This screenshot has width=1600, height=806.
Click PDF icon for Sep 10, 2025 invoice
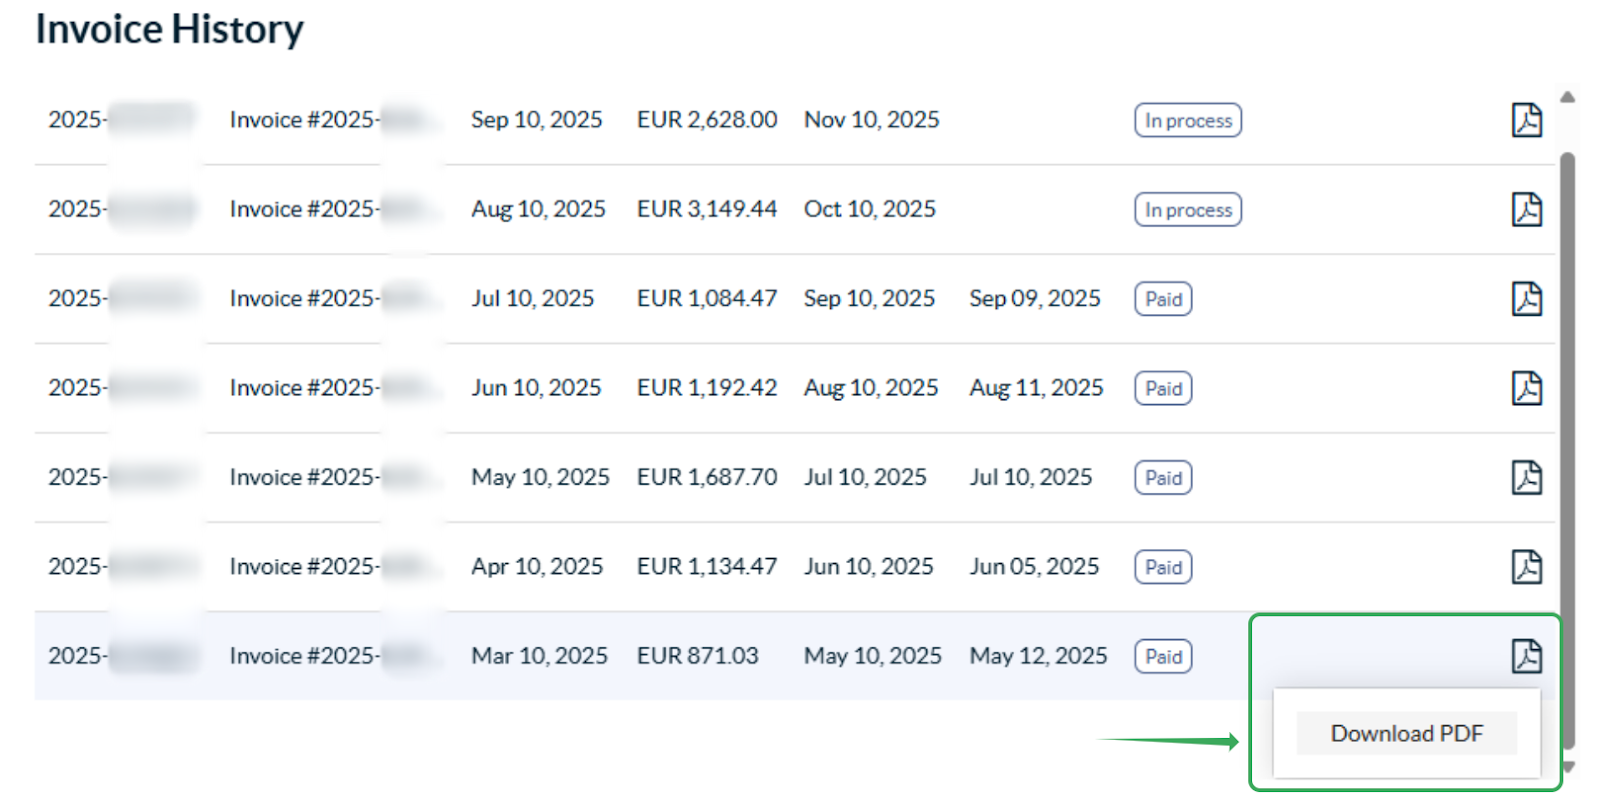click(1526, 120)
